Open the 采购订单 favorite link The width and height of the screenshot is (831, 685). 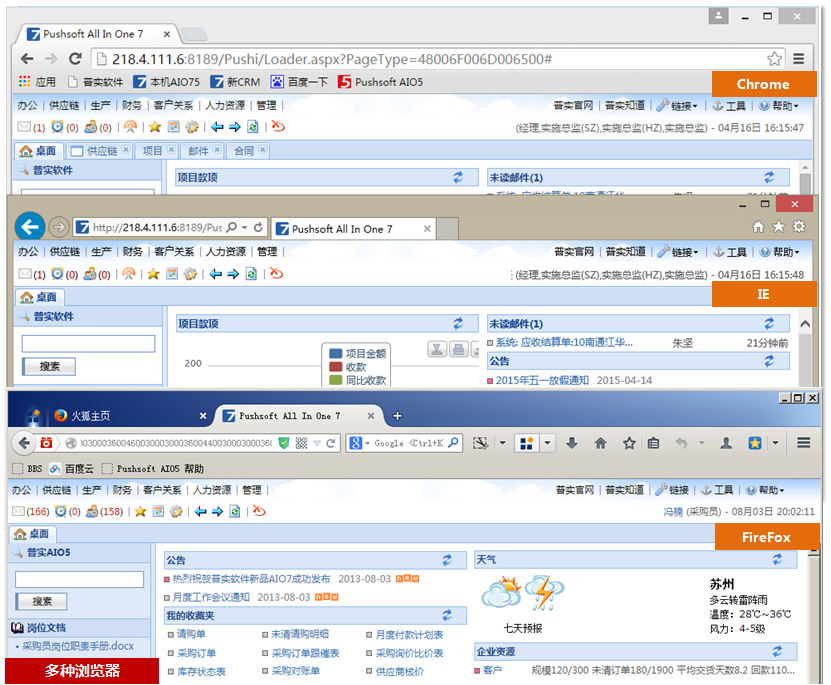[x=196, y=653]
